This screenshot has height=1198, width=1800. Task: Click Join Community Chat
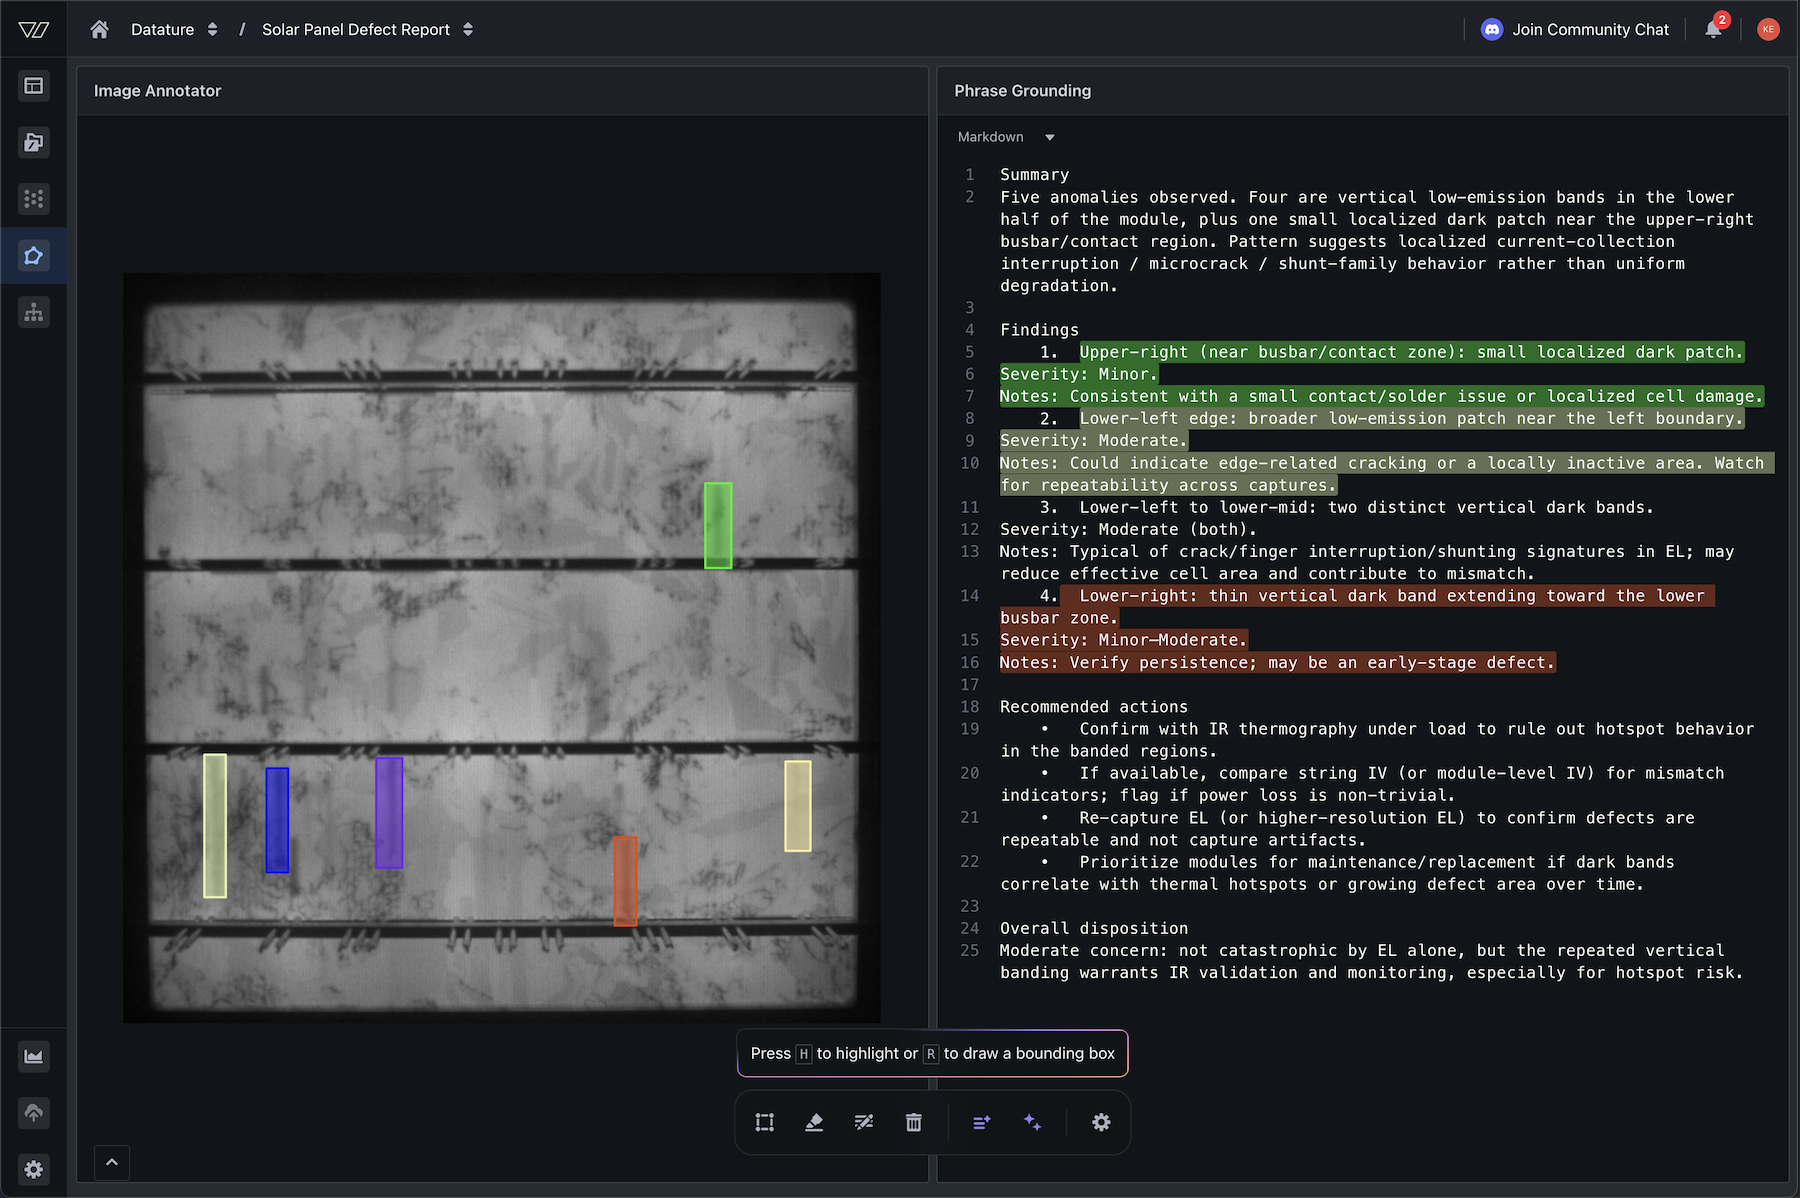pos(1575,29)
